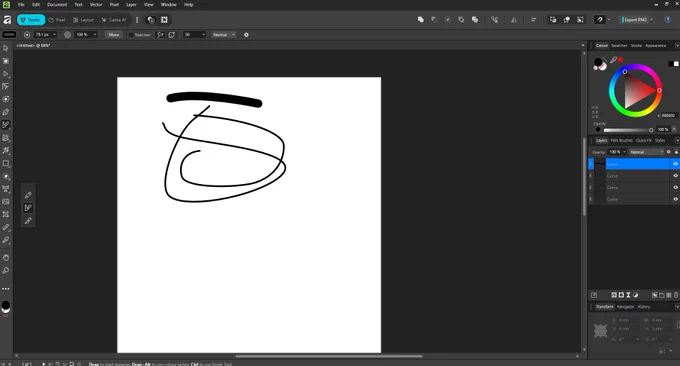Delete layer using trash icon
Image resolution: width=680 pixels, height=366 pixels.
pos(676,295)
